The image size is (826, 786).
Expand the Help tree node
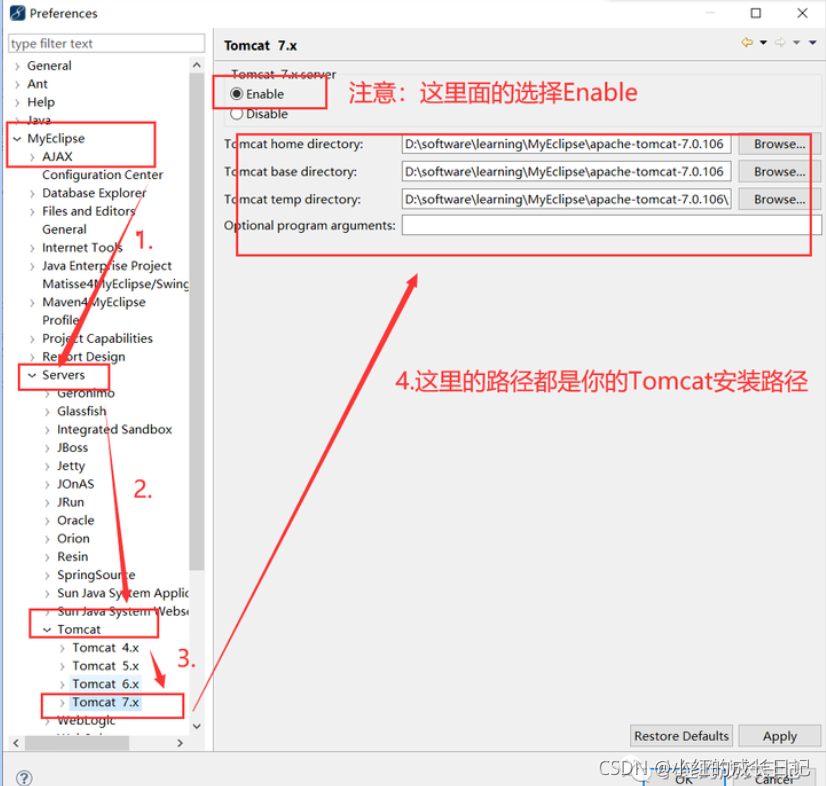tap(17, 103)
